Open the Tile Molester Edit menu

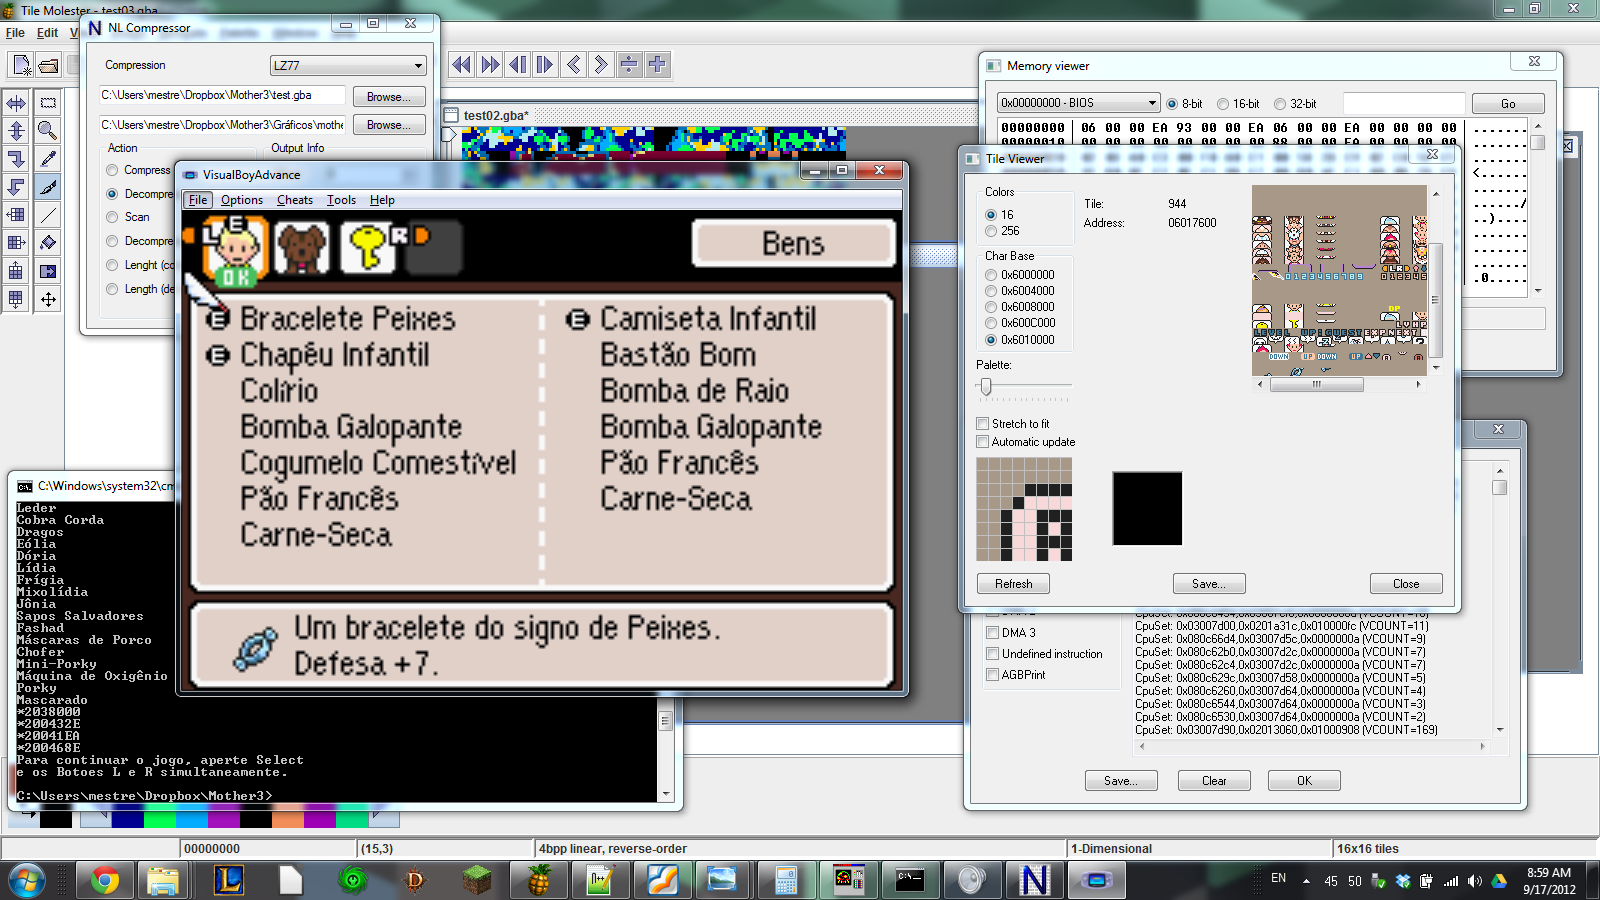(47, 33)
